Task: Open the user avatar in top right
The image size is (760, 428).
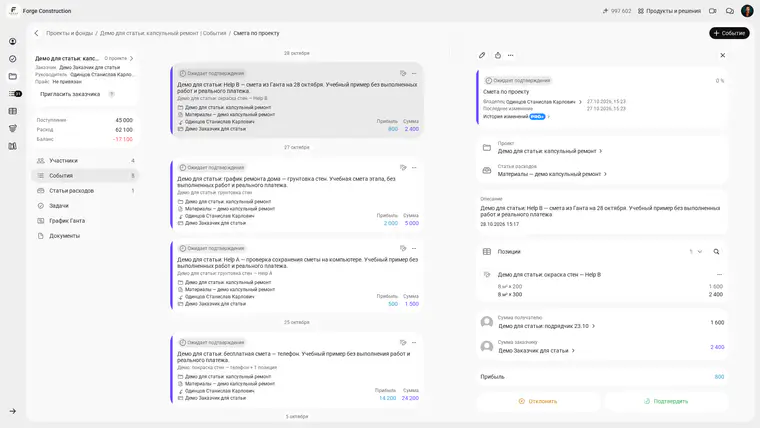Action: point(747,11)
